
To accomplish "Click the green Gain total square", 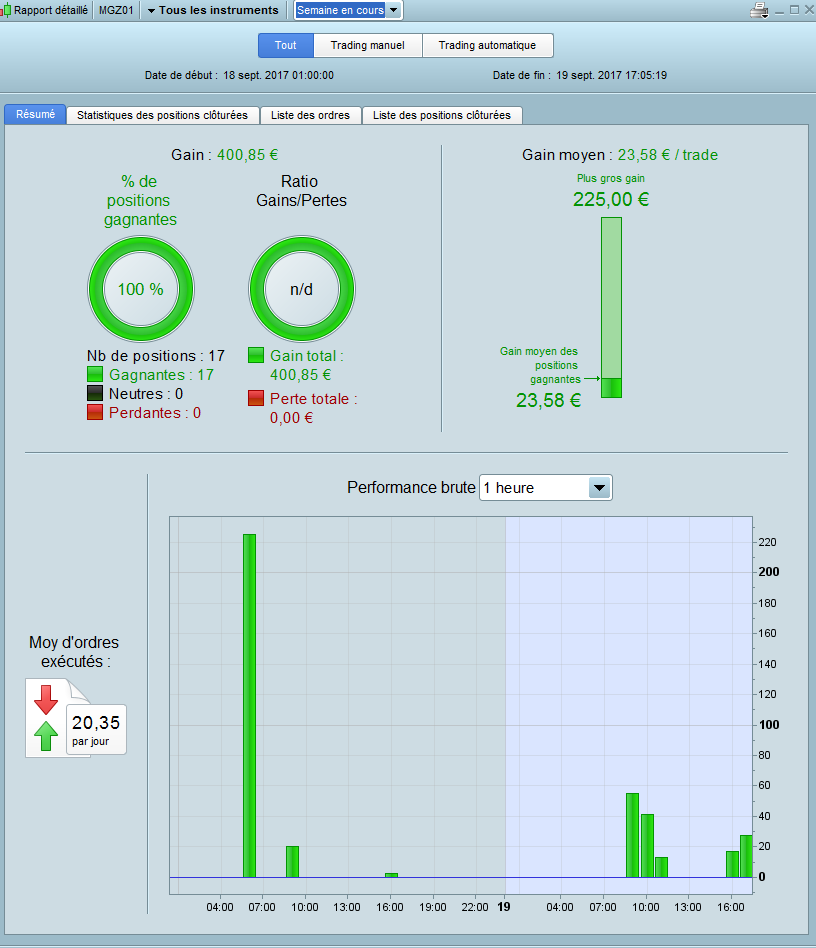I will (256, 356).
